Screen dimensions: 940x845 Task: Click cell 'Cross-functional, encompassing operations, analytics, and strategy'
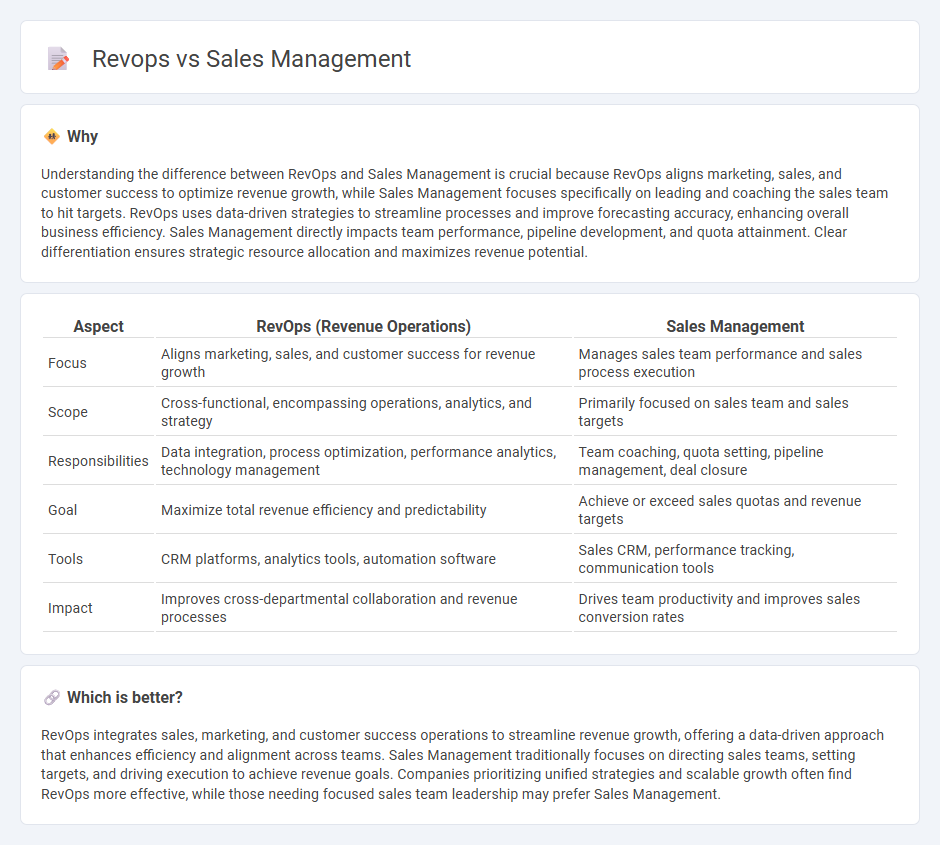click(x=363, y=412)
